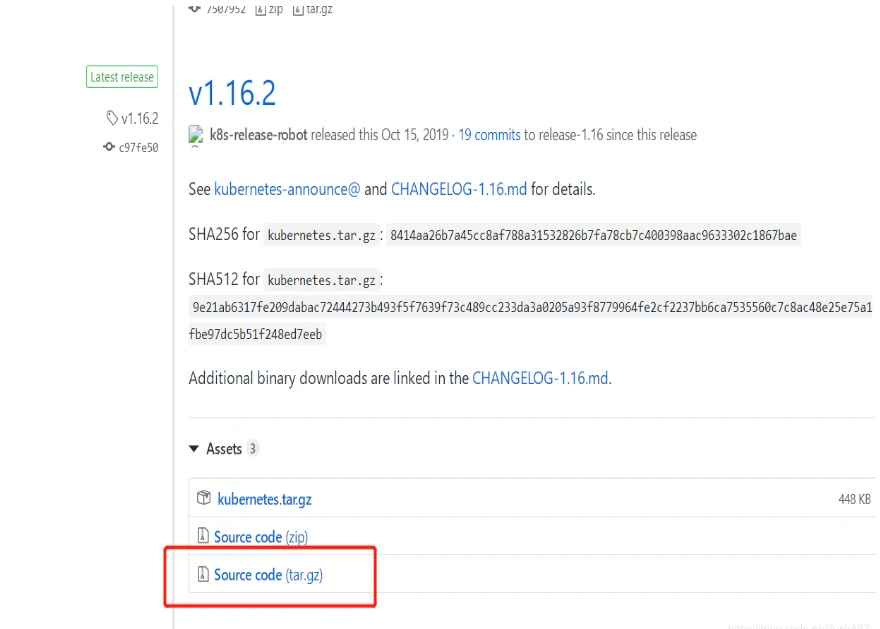This screenshot has height=629, width=880.
Task: Open CHANGELOG-1.16.md in the 'for details' sentence
Action: (459, 189)
